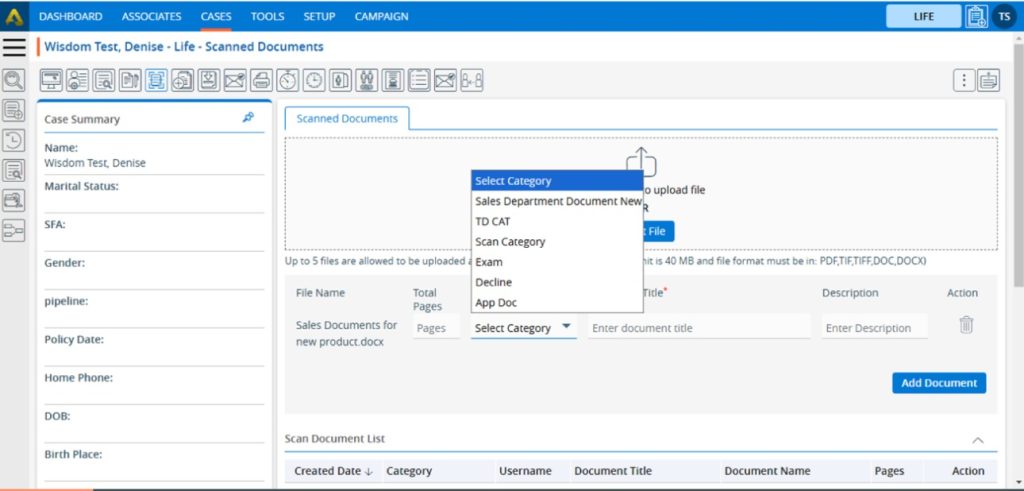Open the three-dot more options button

coord(963,81)
